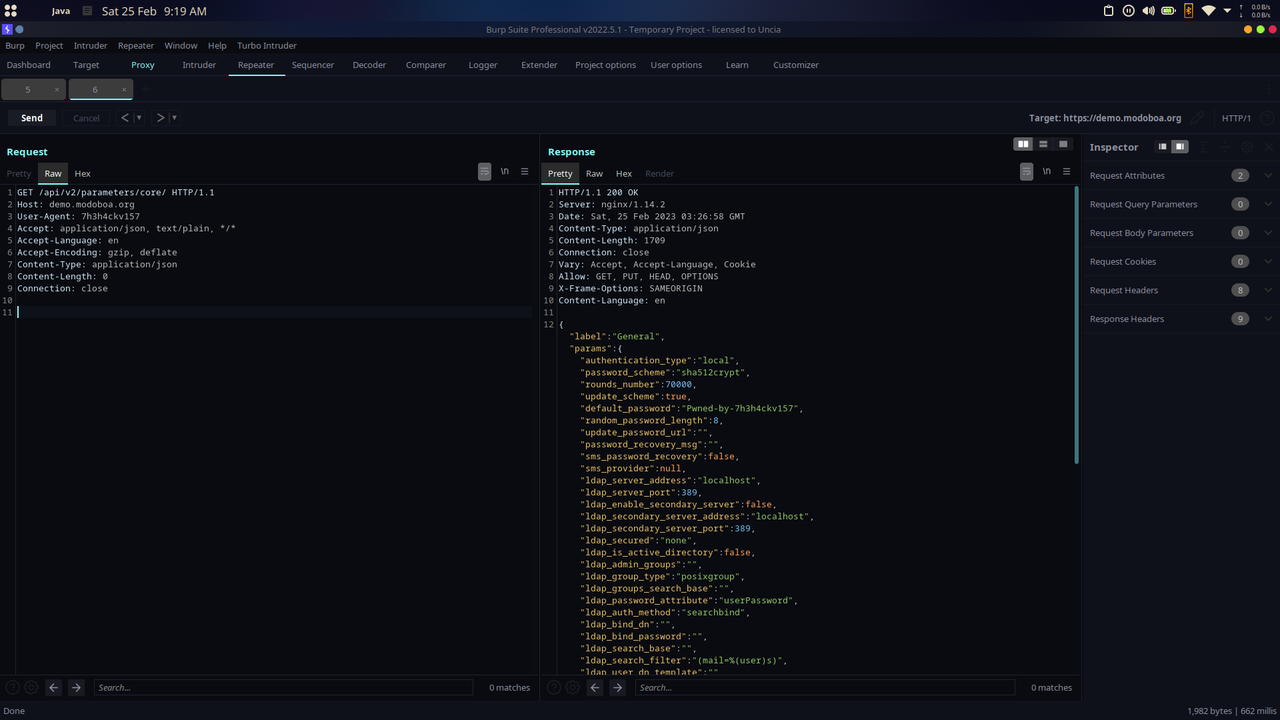
Task: Open system tray dropdown arrow
Action: [x=1227, y=11]
